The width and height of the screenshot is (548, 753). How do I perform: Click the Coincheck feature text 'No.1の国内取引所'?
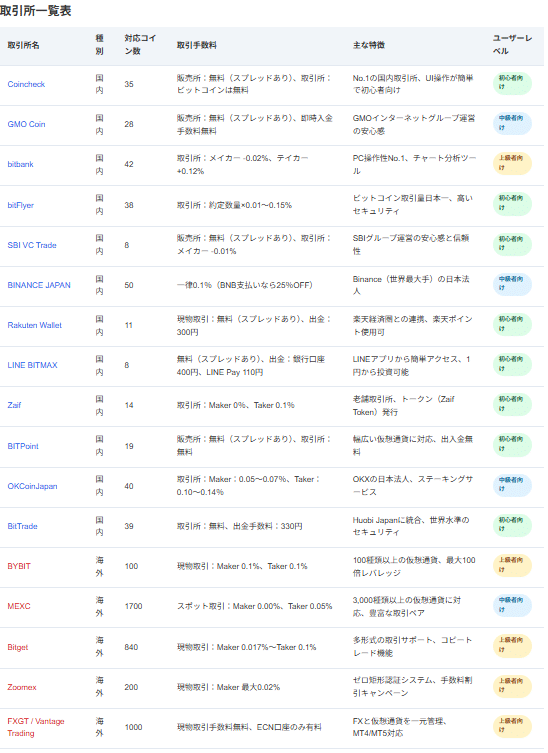384,78
